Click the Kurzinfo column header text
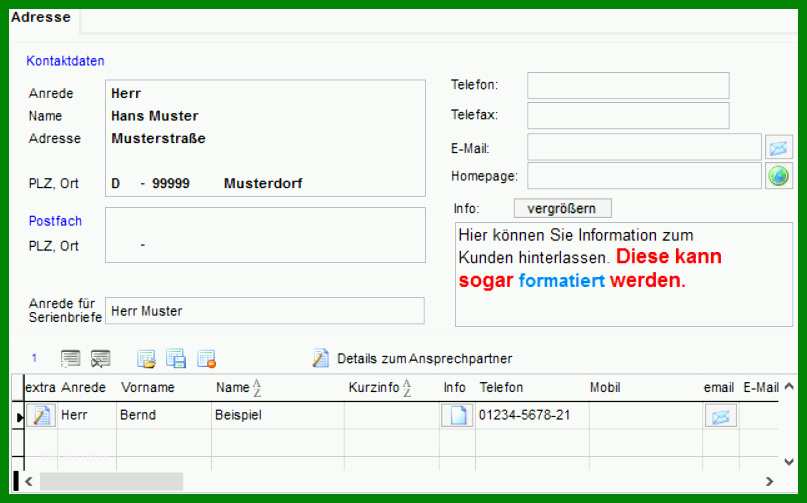This screenshot has width=807, height=503. click(x=374, y=387)
